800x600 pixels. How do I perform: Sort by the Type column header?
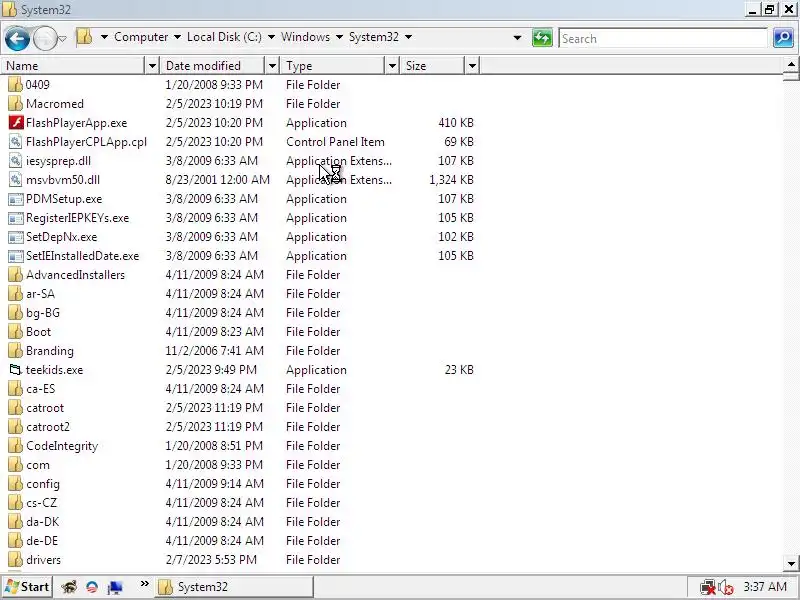click(332, 66)
